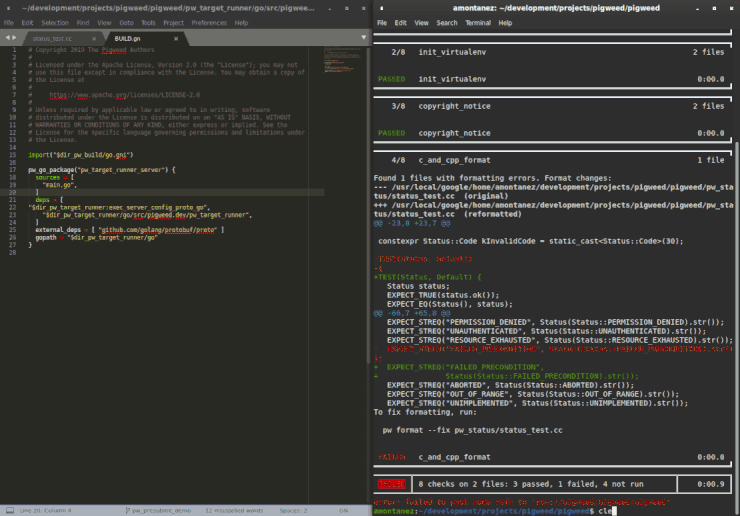Open the terminal's Search menu
The width and height of the screenshot is (740, 516).
pyautogui.click(x=446, y=23)
